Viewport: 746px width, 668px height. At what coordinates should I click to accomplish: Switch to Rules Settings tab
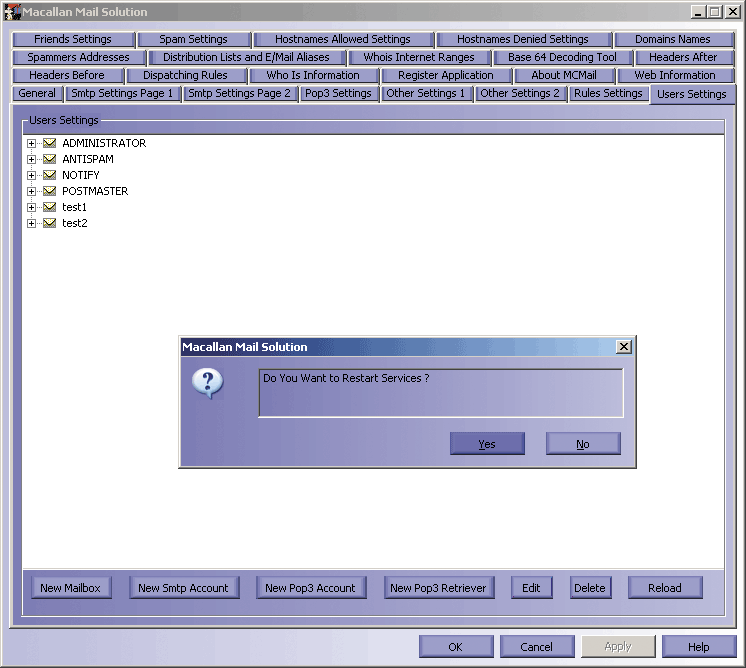[609, 93]
